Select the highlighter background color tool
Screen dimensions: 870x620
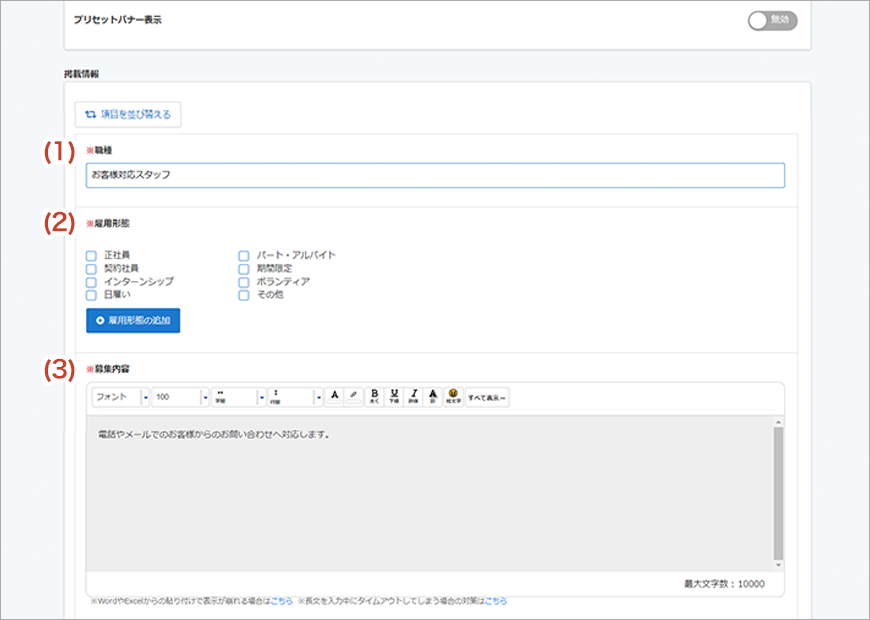[352, 397]
